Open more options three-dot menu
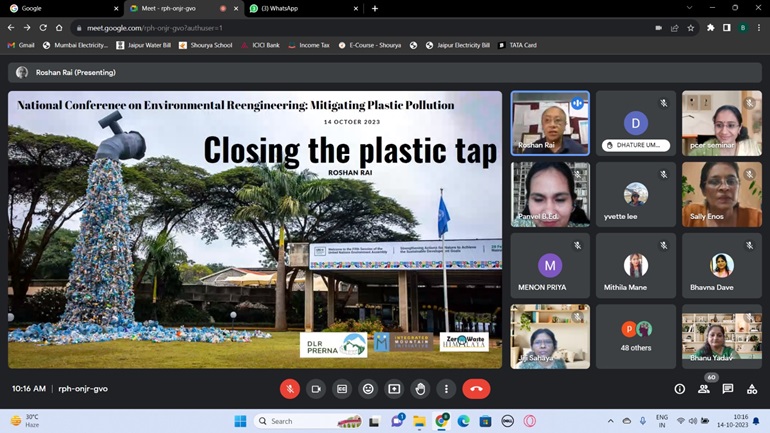The height and width of the screenshot is (433, 770). point(446,389)
